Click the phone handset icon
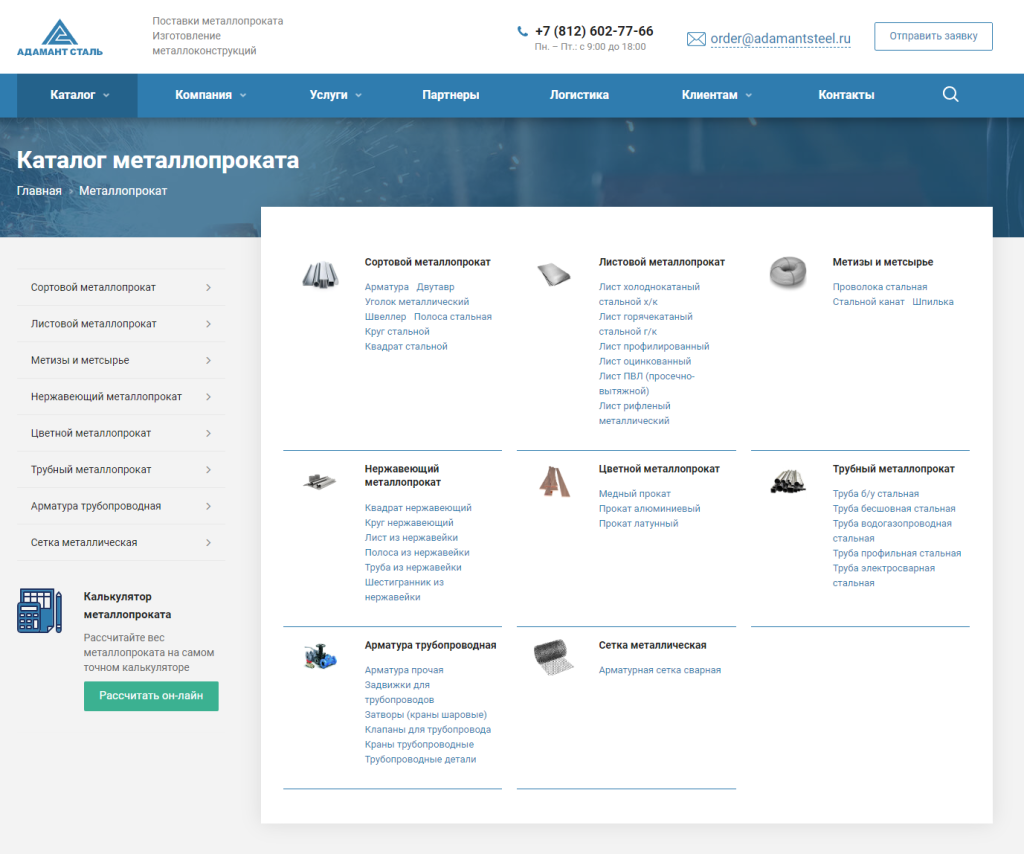This screenshot has height=854, width=1024. click(522, 31)
